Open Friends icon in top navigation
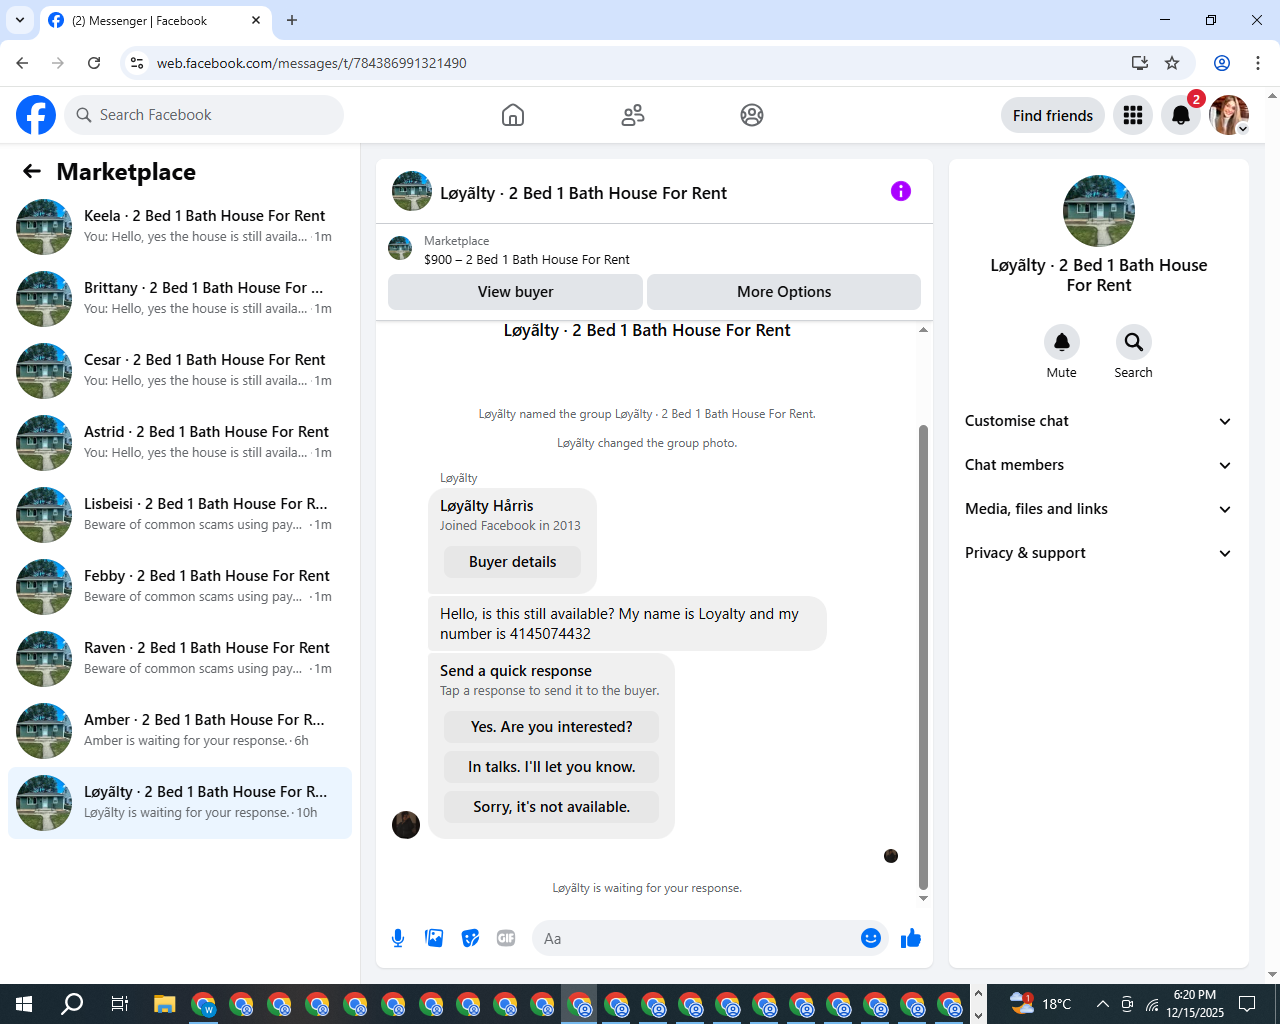Image resolution: width=1280 pixels, height=1024 pixels. [x=633, y=115]
